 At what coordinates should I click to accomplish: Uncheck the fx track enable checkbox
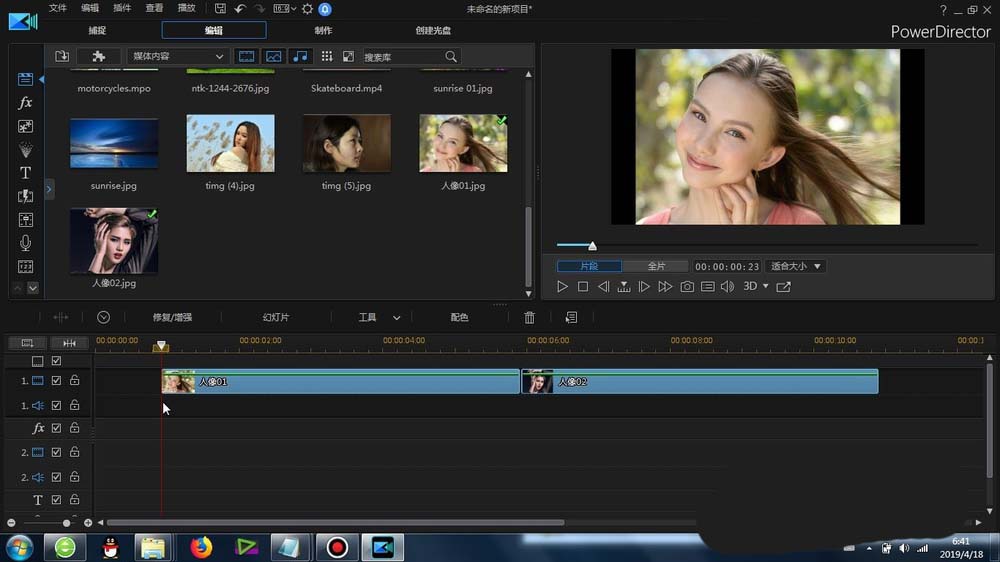[x=57, y=428]
